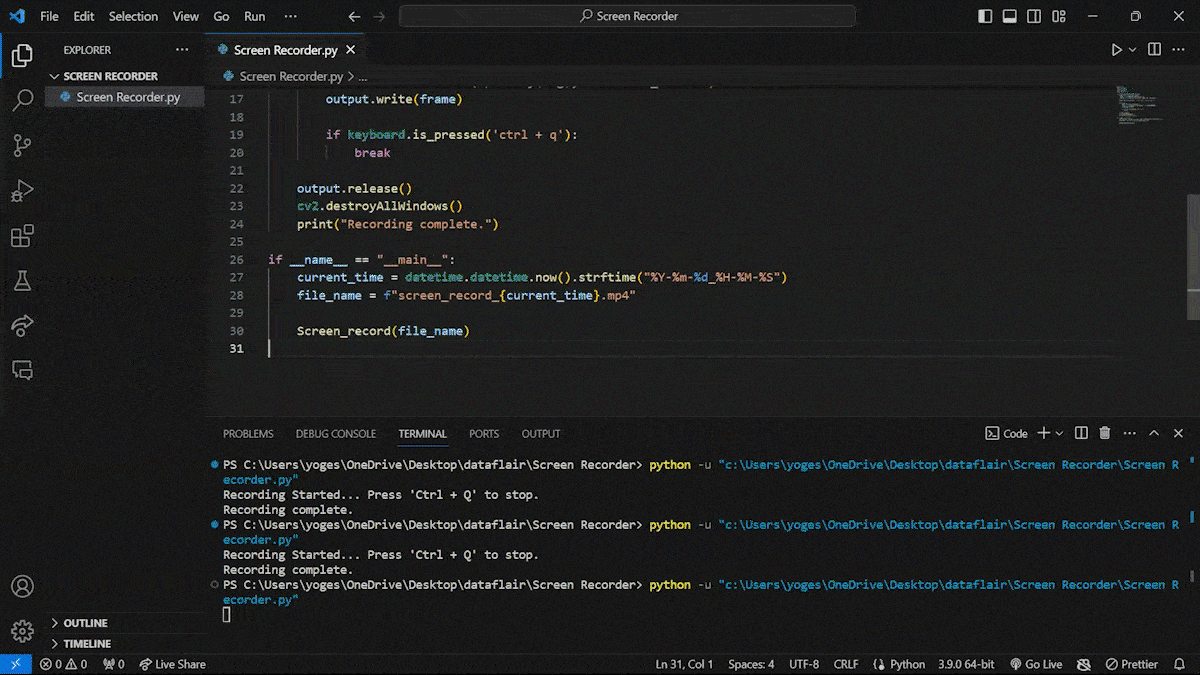Expand the TIMELINE section

click(x=87, y=644)
